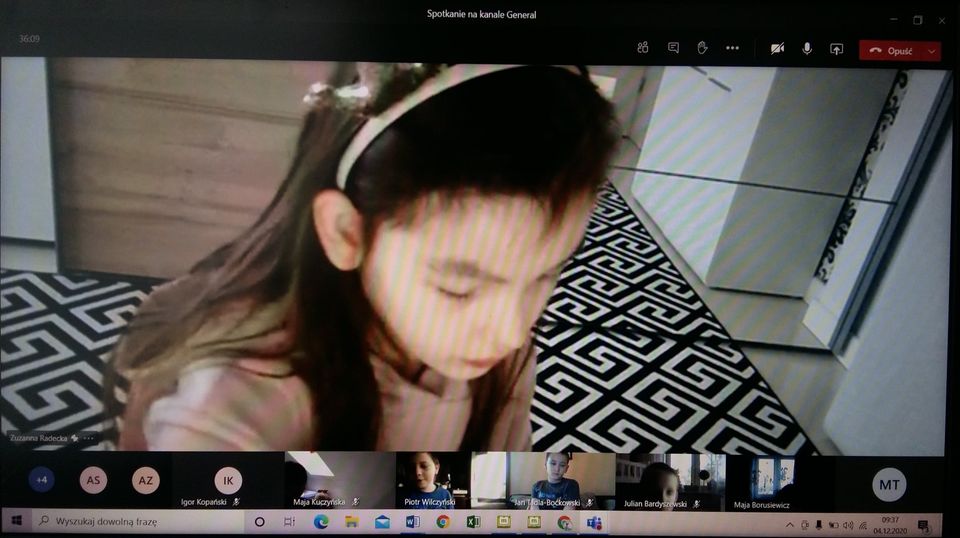960x538 pixels.
Task: Launch Excel from the Windows taskbar
Action: (473, 522)
